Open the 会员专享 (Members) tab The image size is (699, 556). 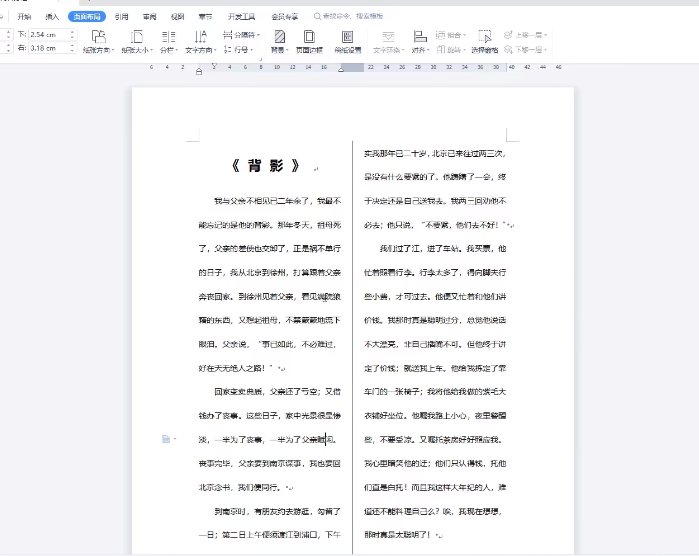pos(284,17)
